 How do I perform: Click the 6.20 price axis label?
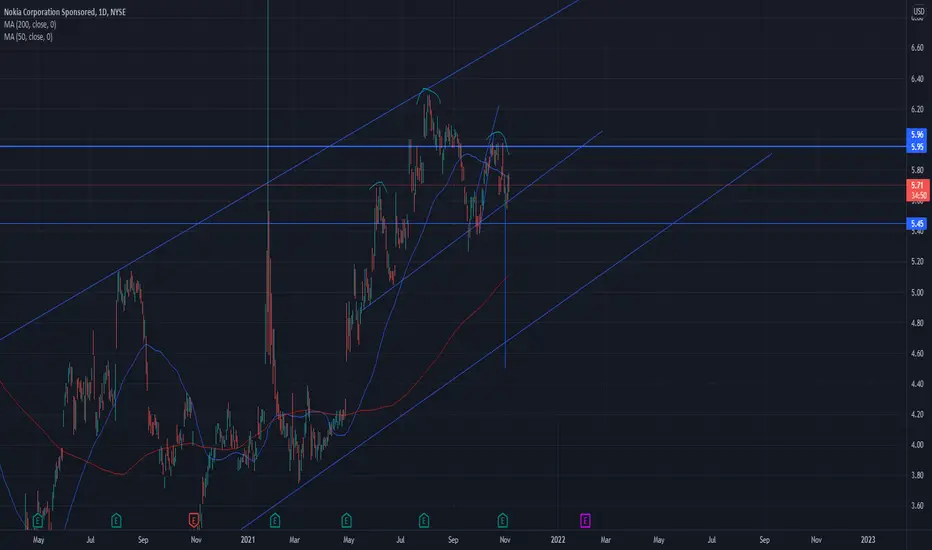pyautogui.click(x=917, y=109)
